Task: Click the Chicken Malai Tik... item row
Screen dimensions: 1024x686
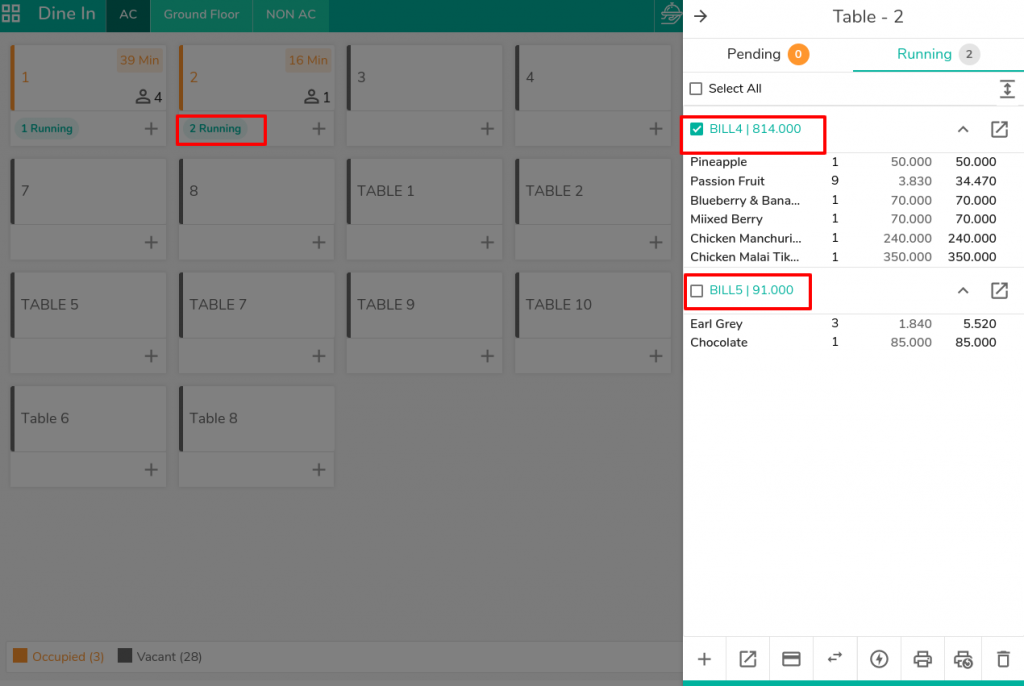Action: (x=843, y=257)
